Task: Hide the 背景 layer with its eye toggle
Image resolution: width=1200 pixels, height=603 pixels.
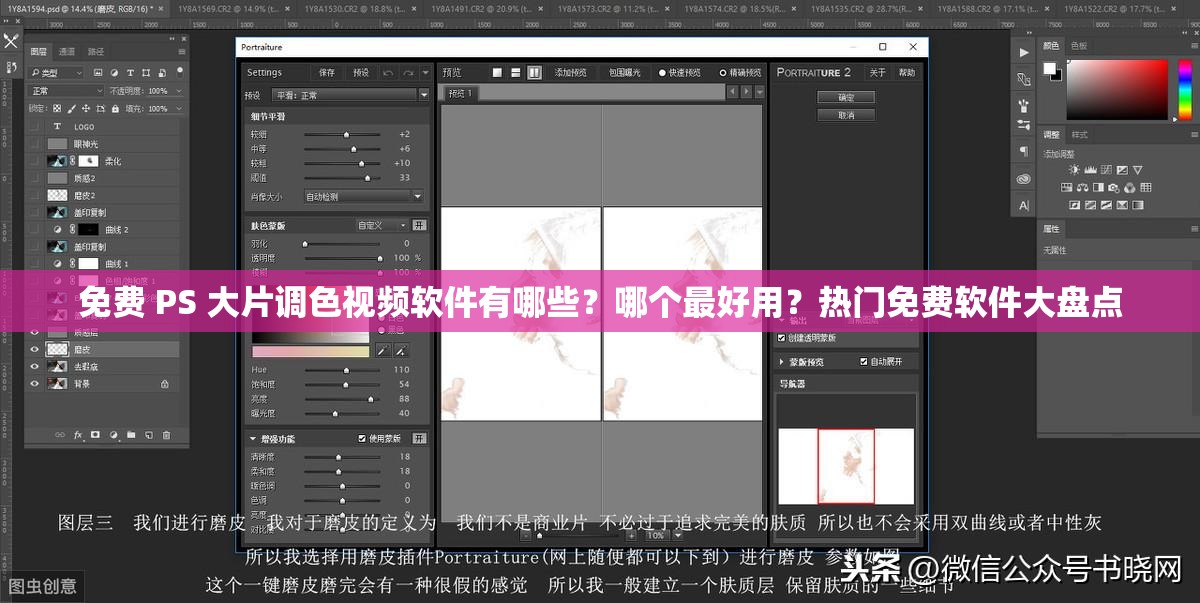Action: coord(35,384)
